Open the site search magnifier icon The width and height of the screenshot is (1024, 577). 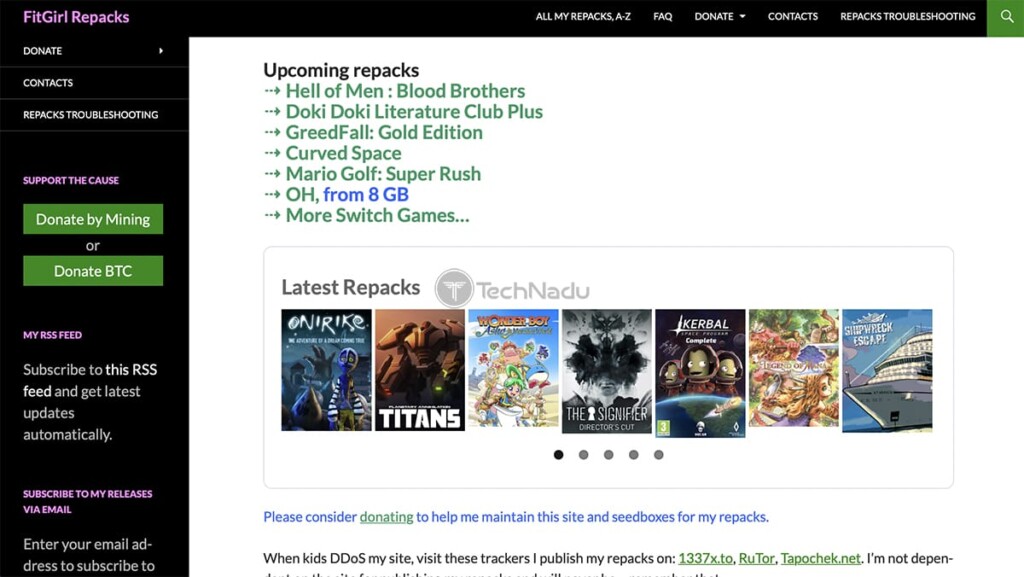click(x=1006, y=17)
